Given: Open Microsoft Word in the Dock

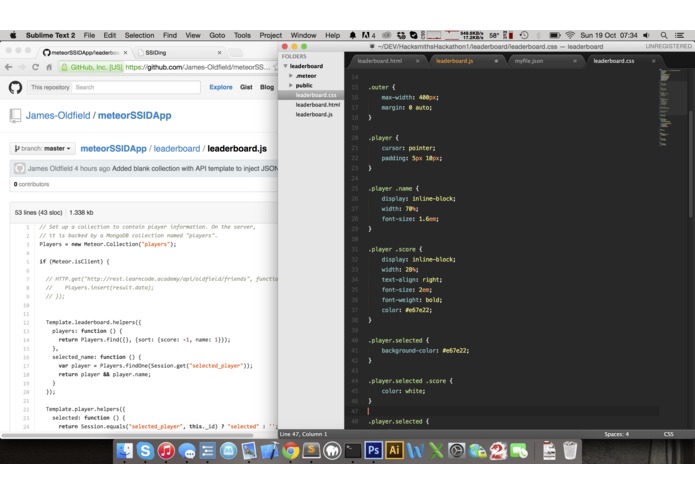Looking at the screenshot, I should point(415,451).
